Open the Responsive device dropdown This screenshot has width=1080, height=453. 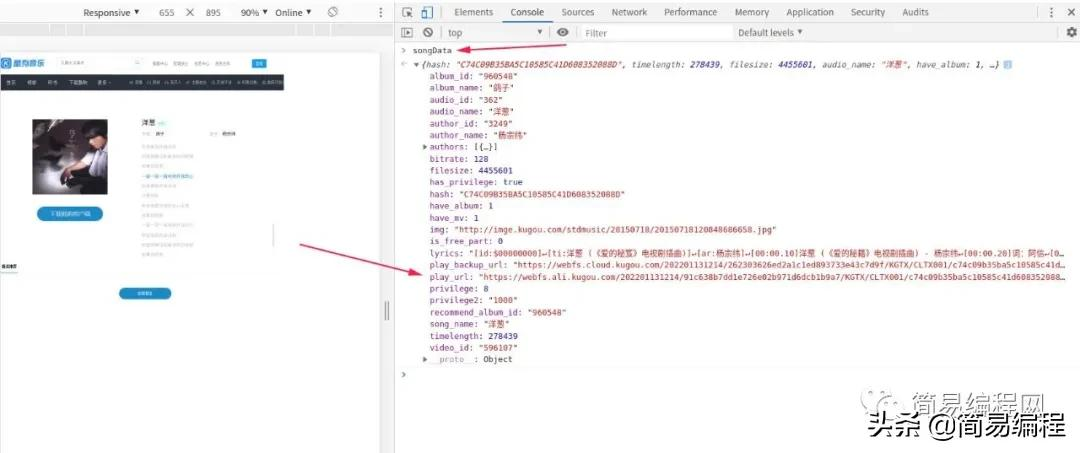click(x=112, y=12)
